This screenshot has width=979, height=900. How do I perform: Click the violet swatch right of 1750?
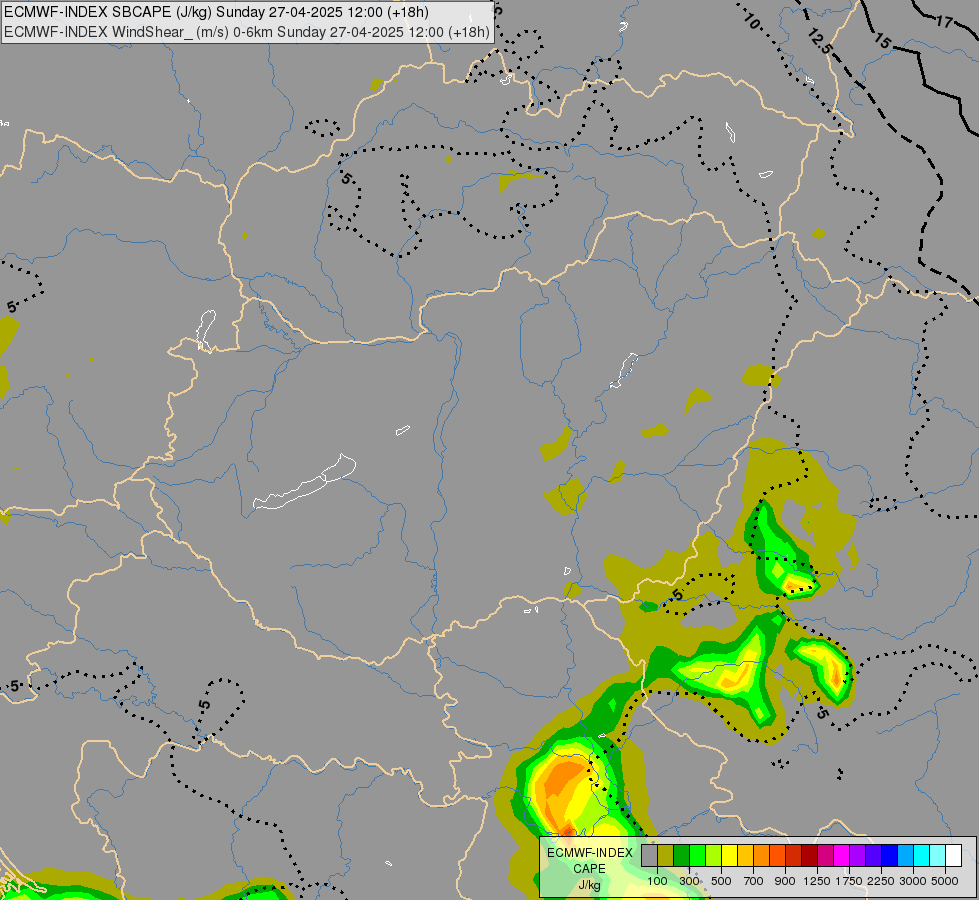[857, 856]
